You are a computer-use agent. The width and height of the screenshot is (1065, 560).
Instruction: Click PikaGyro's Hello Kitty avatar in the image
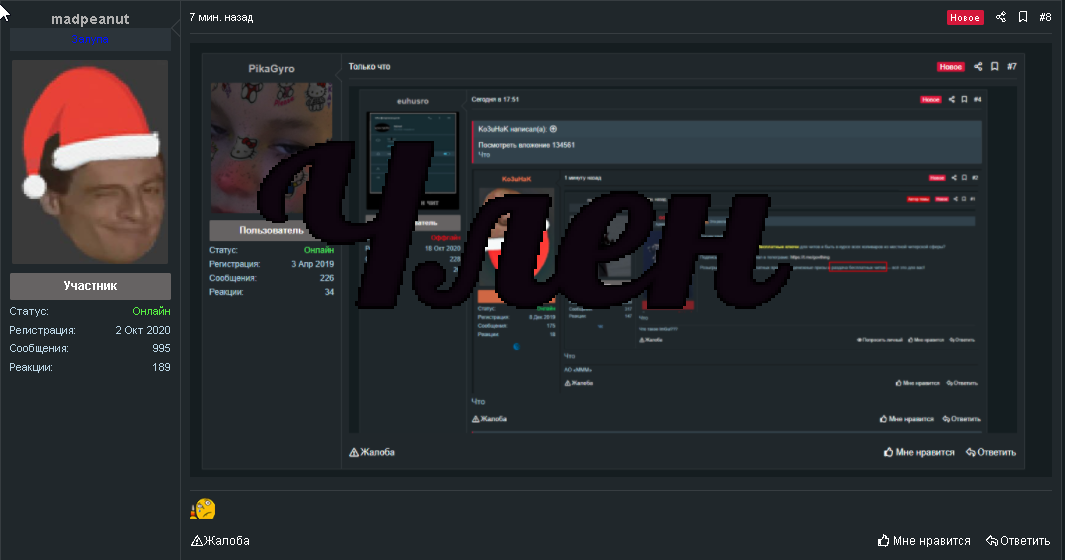(x=271, y=147)
